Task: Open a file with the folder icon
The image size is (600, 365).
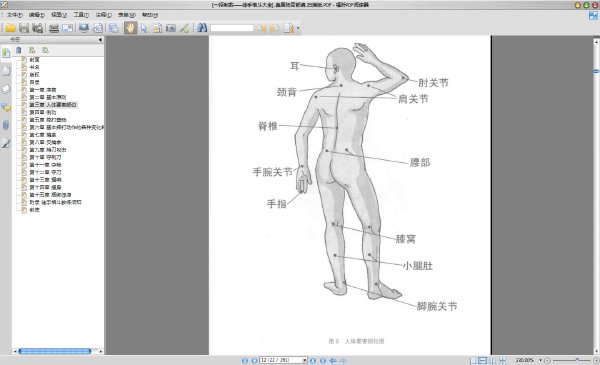Action: tap(10, 28)
